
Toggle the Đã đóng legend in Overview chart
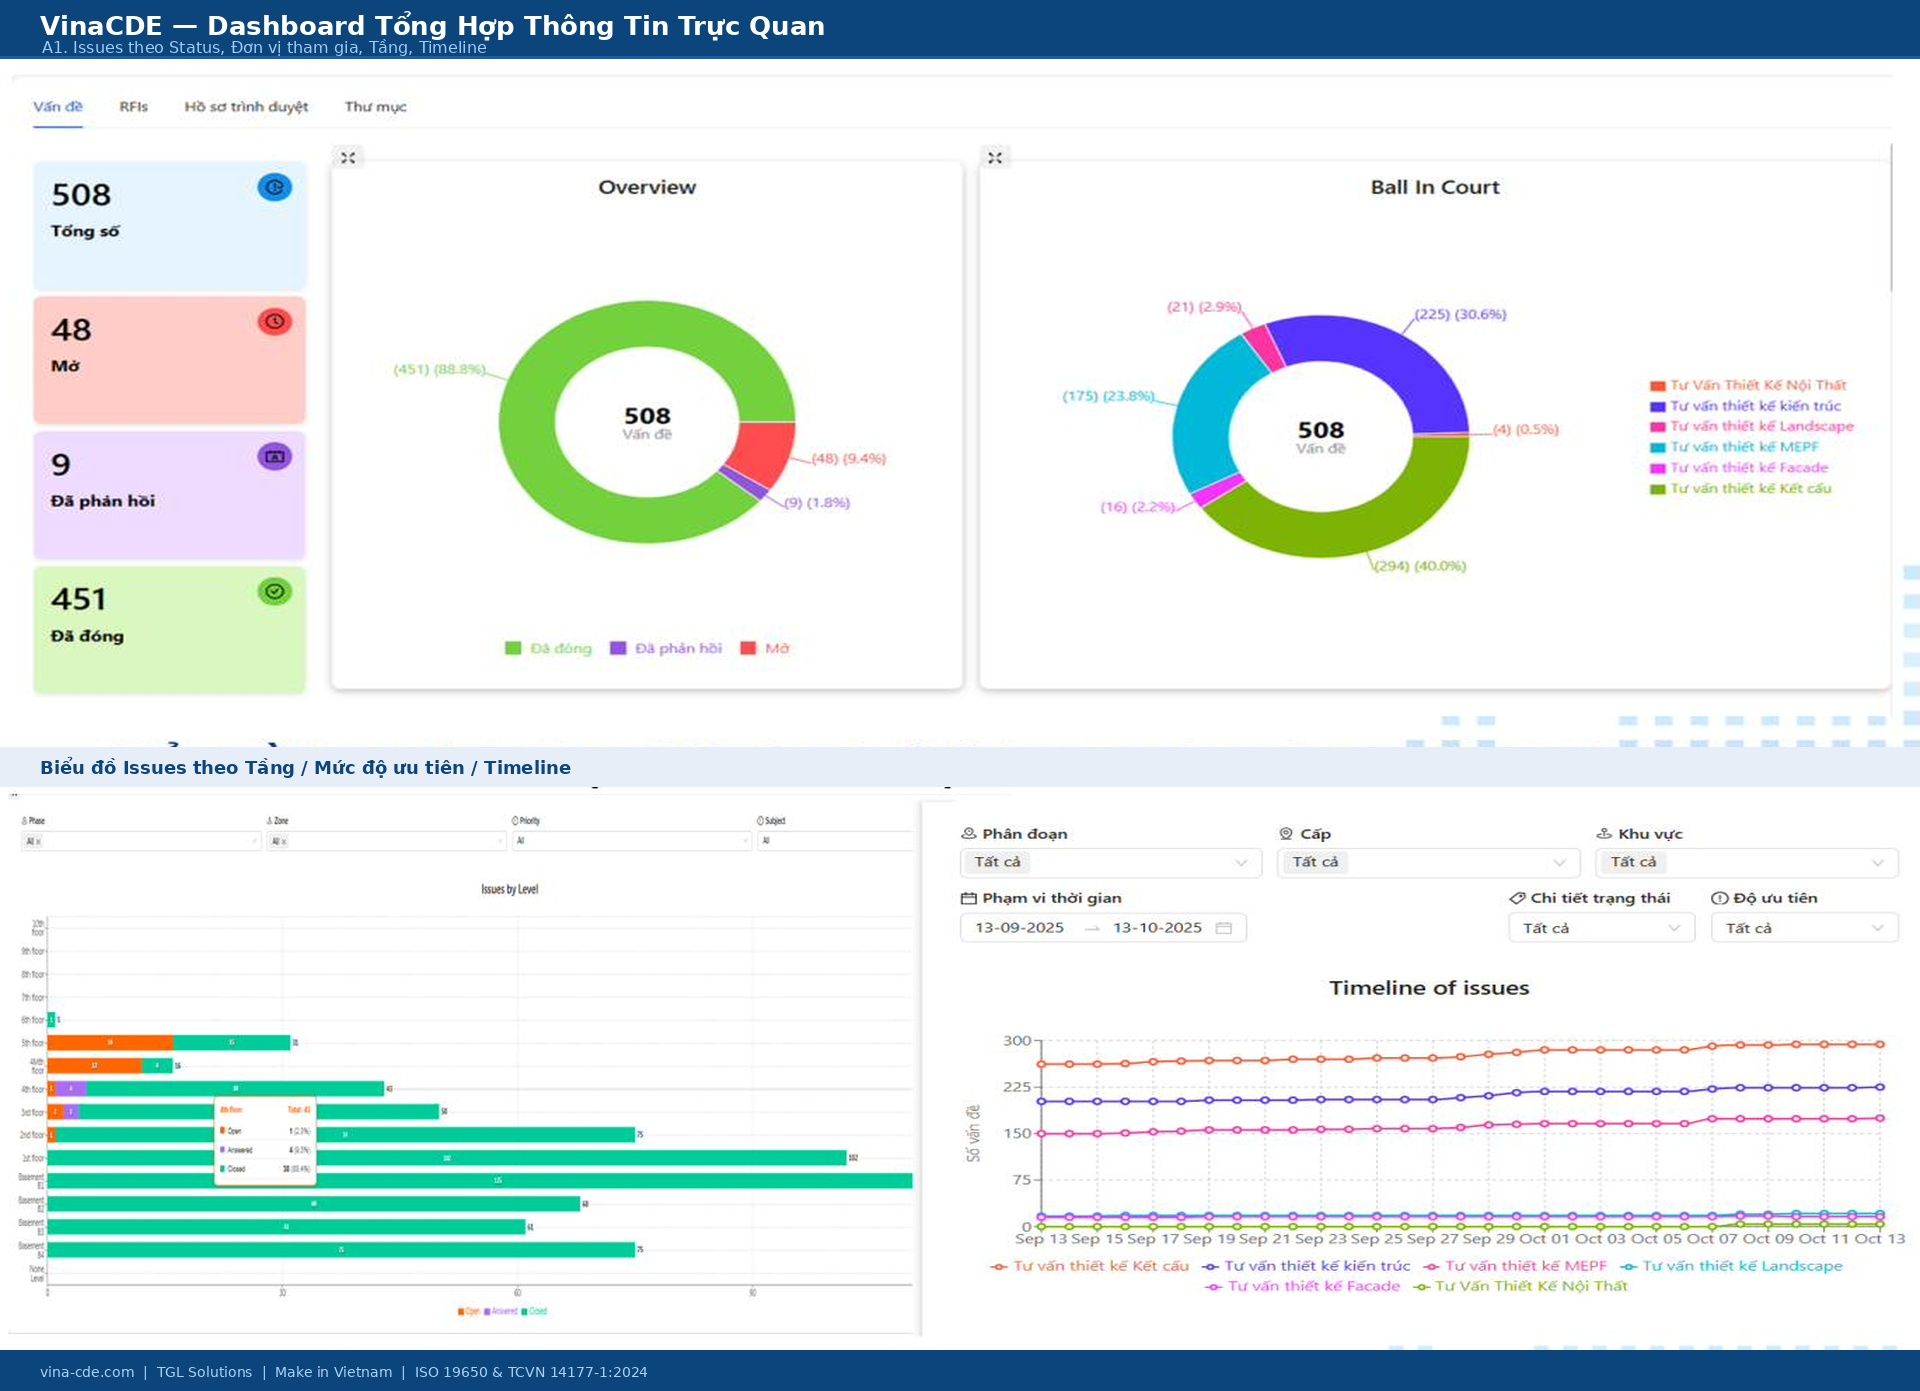[548, 647]
